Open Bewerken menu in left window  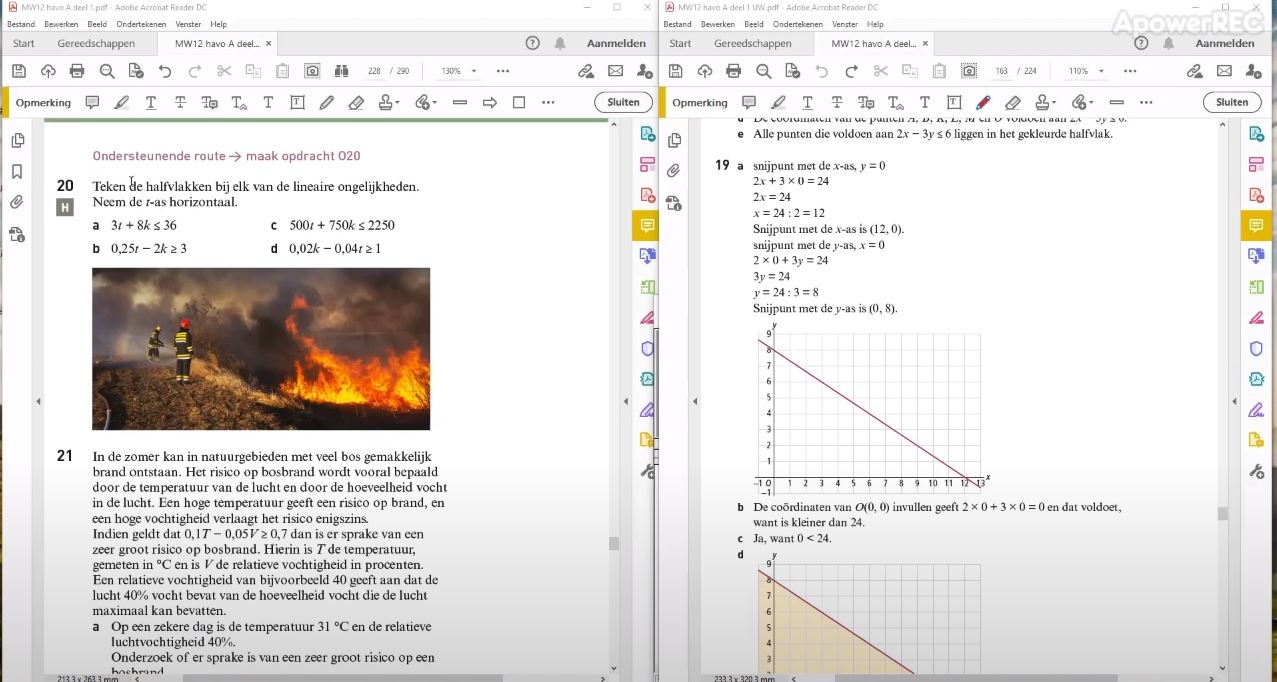coord(61,24)
